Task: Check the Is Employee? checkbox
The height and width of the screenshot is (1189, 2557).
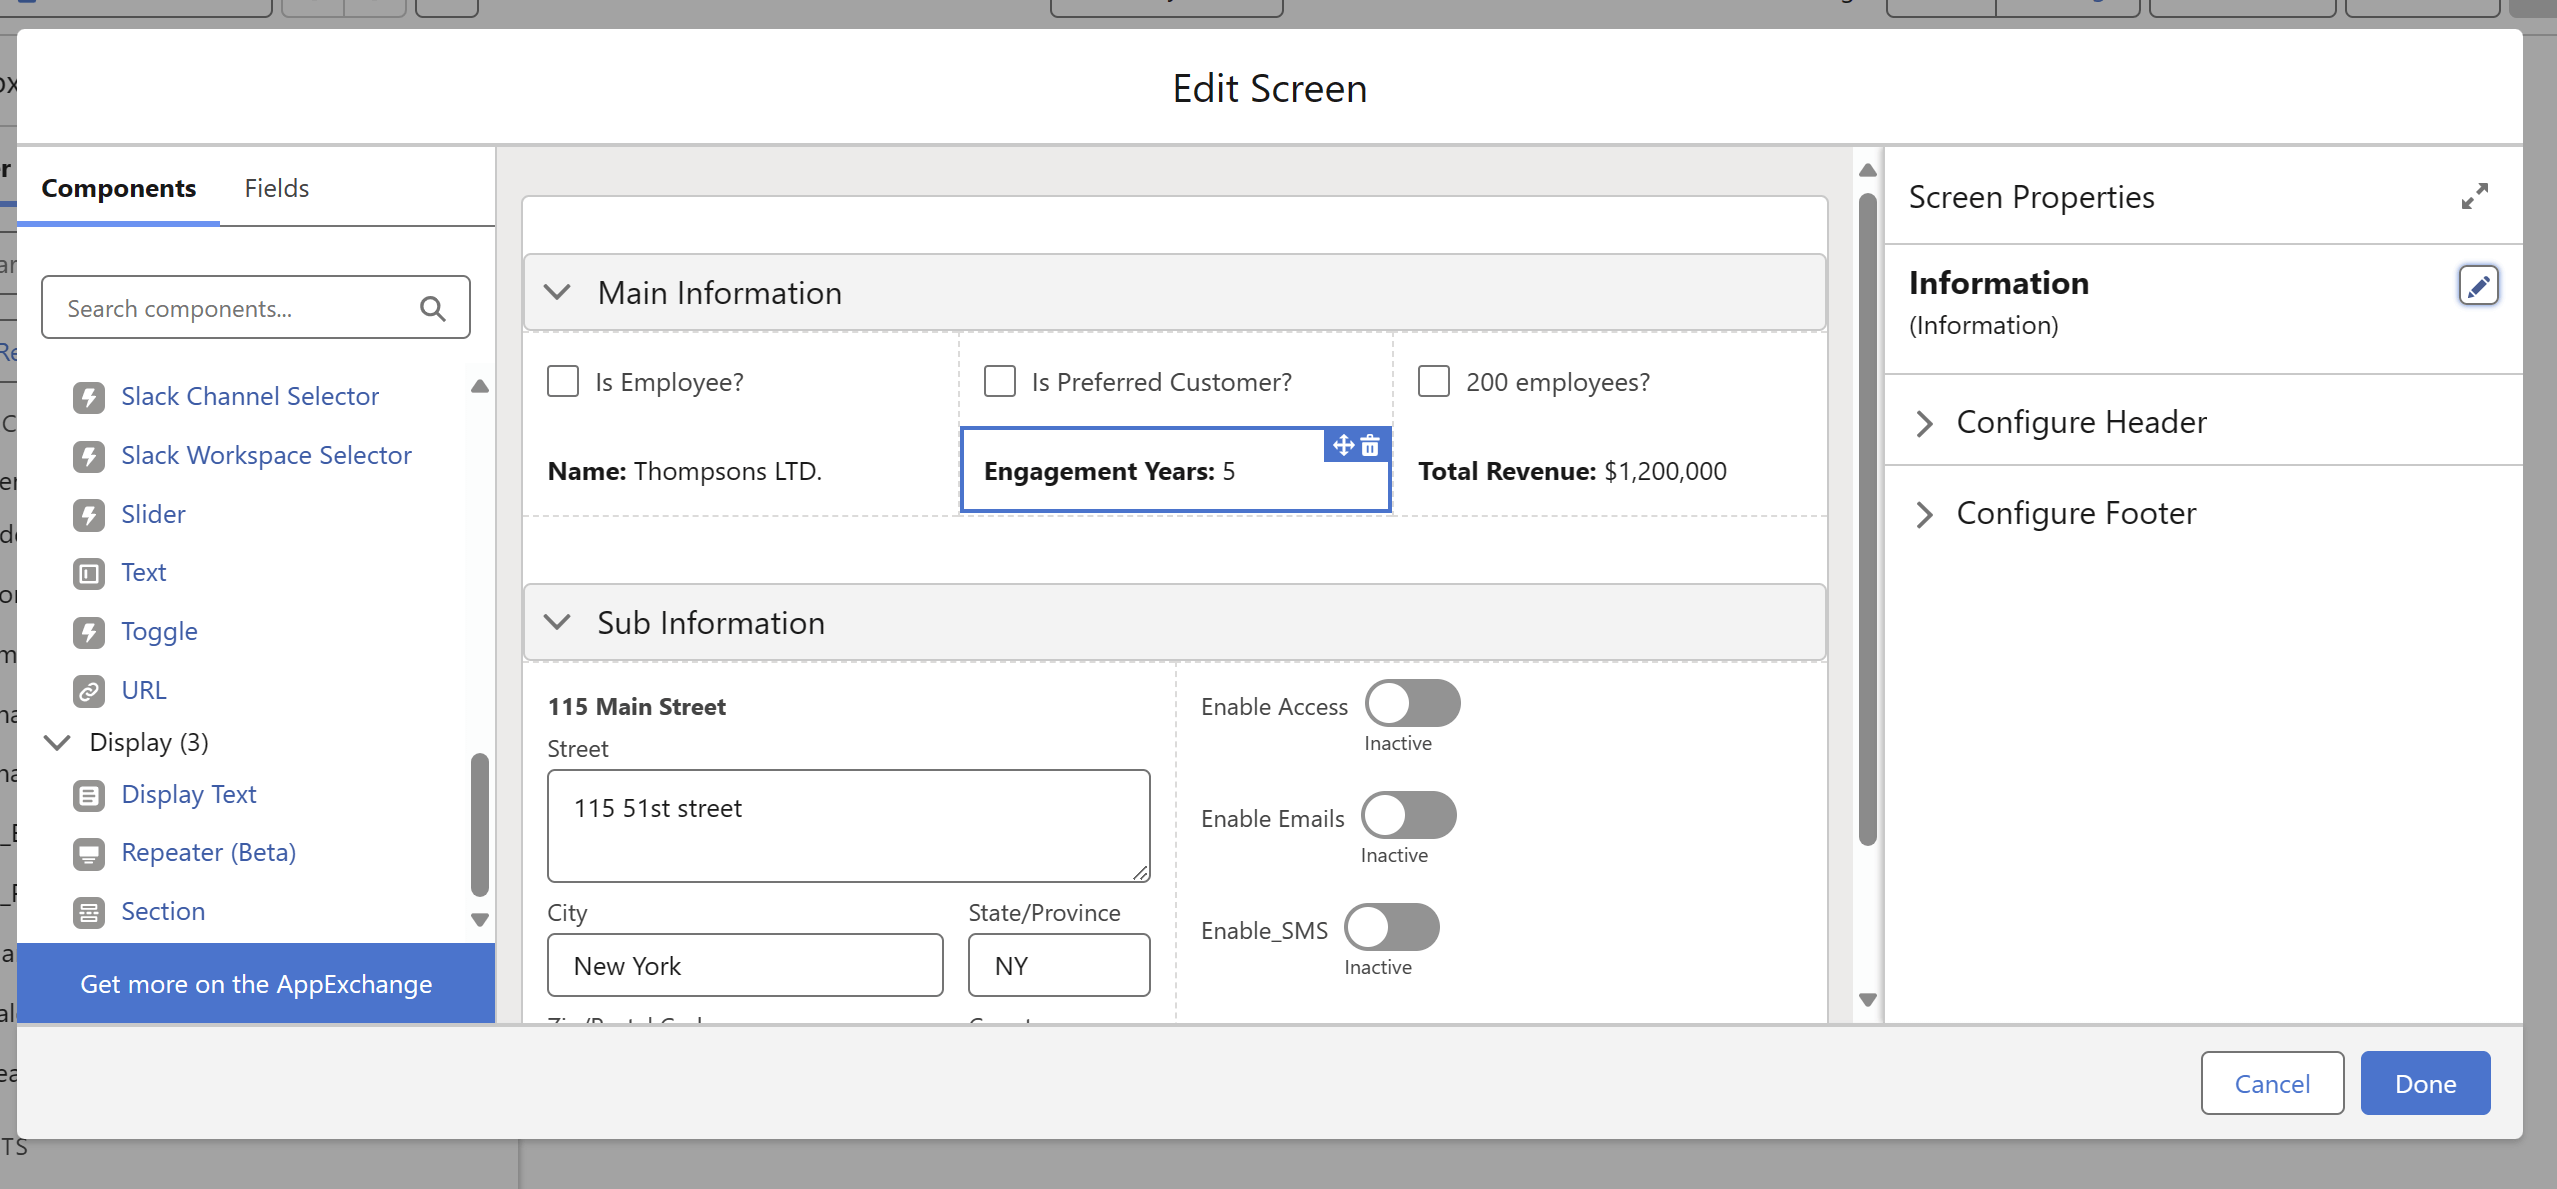Action: coord(563,381)
